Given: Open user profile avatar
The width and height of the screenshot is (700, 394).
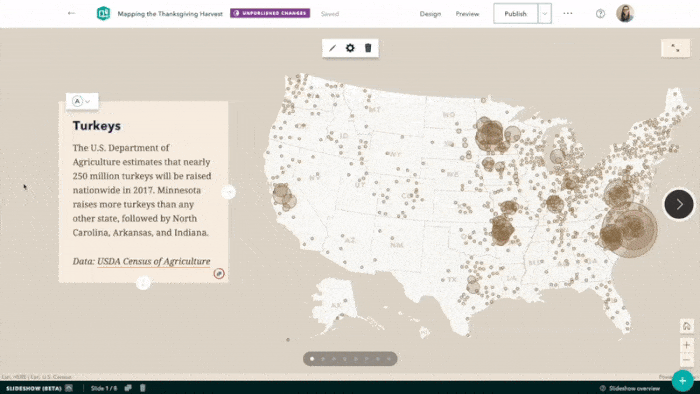Looking at the screenshot, I should [x=625, y=13].
